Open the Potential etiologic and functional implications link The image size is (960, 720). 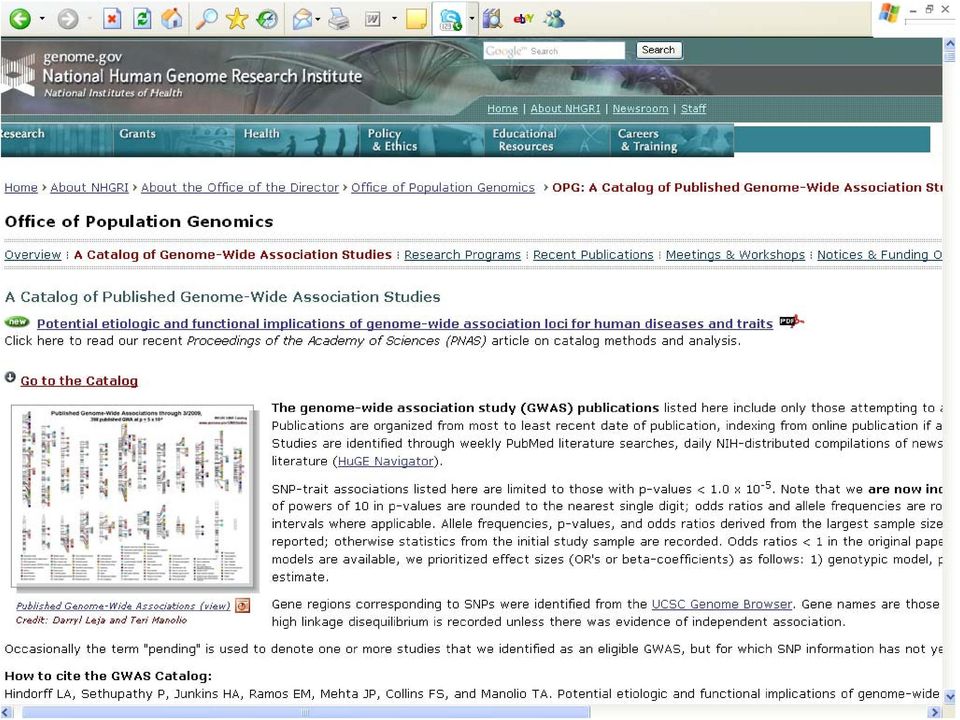(x=405, y=323)
